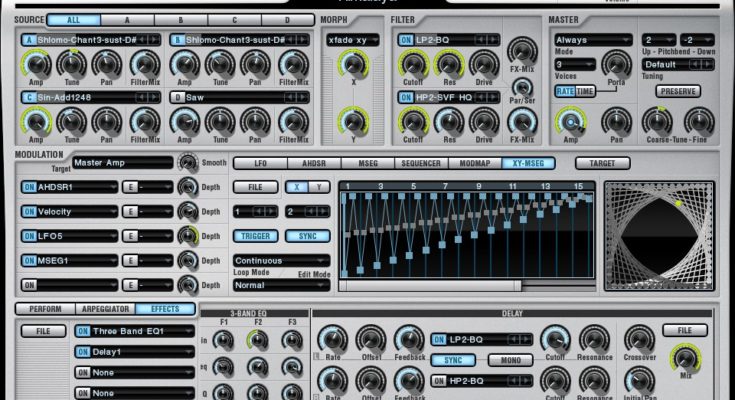Switch to the SEQUENCER modulation tab

(x=420, y=163)
